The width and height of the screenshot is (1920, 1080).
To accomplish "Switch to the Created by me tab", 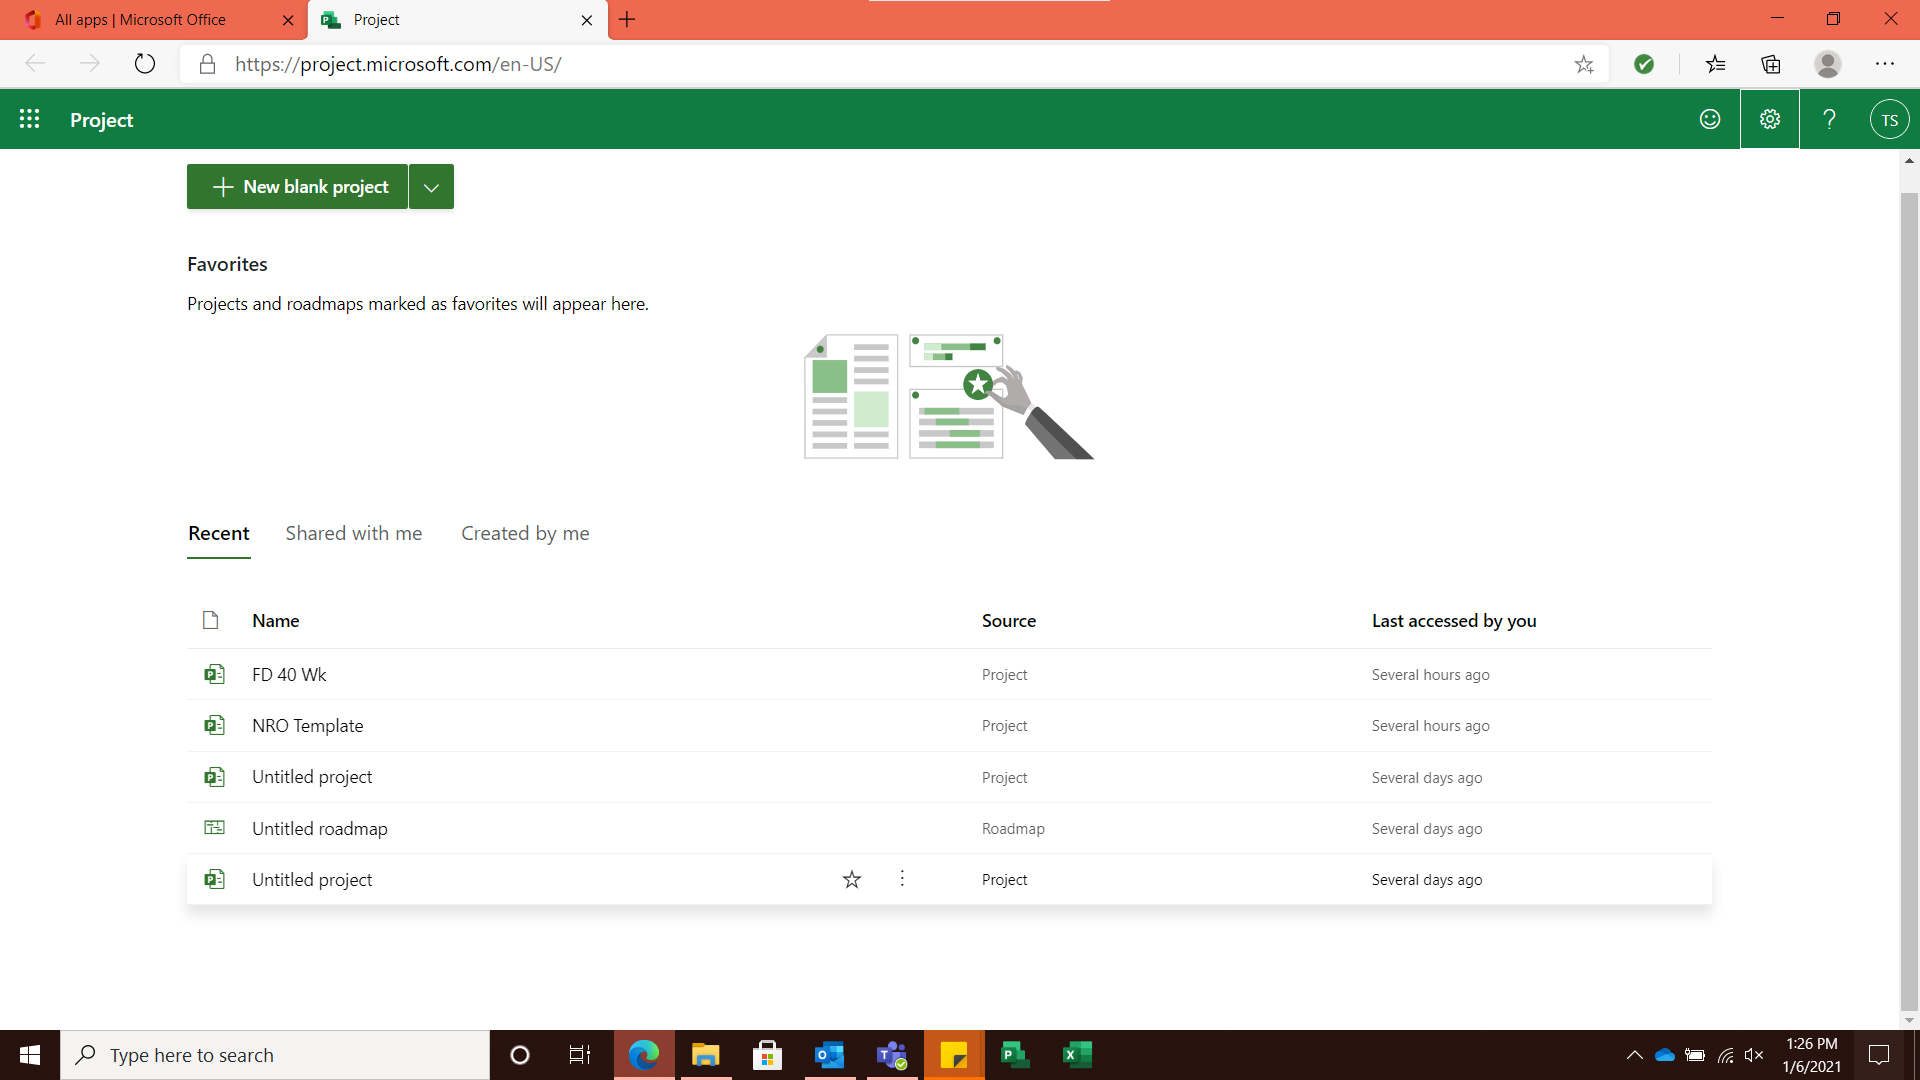I will tap(525, 533).
